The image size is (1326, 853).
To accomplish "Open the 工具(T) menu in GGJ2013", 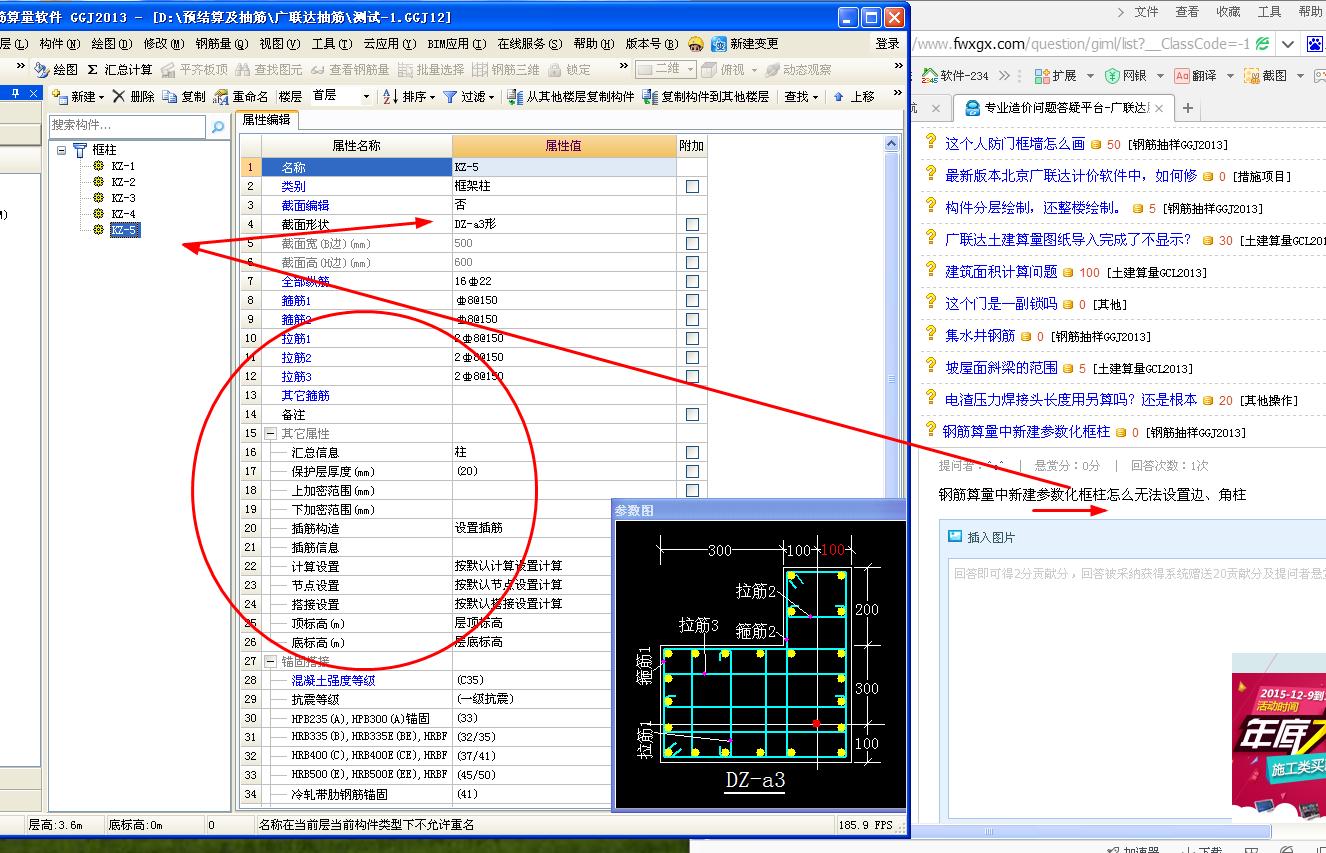I will click(331, 44).
